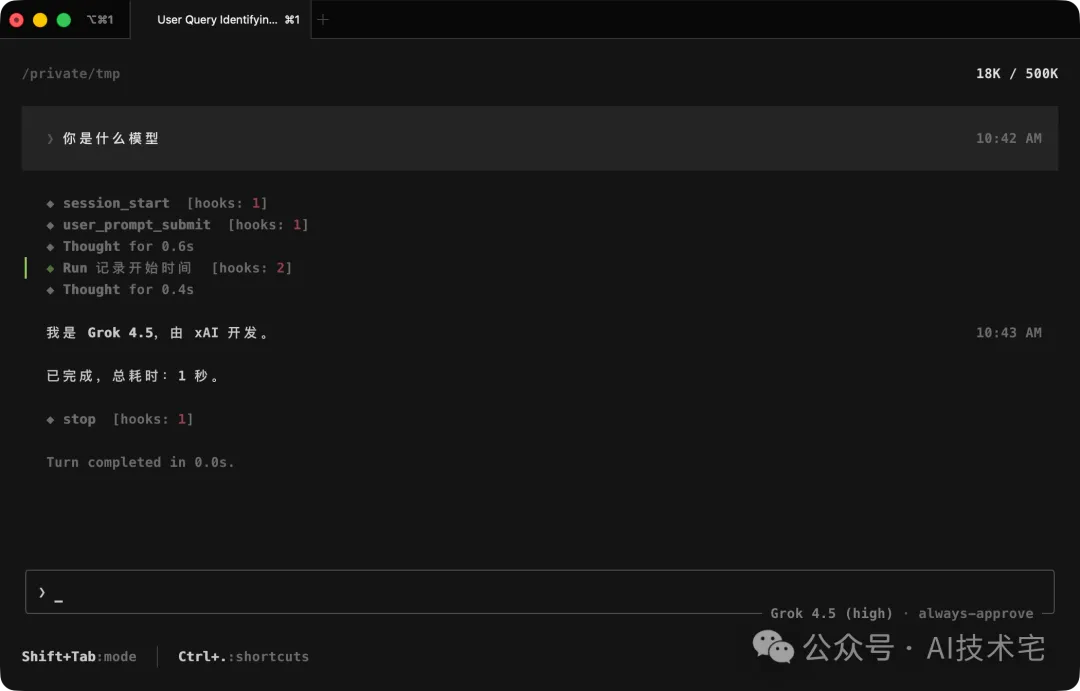
Task: Click the 10:42 AM timestamp
Action: pos(1008,138)
